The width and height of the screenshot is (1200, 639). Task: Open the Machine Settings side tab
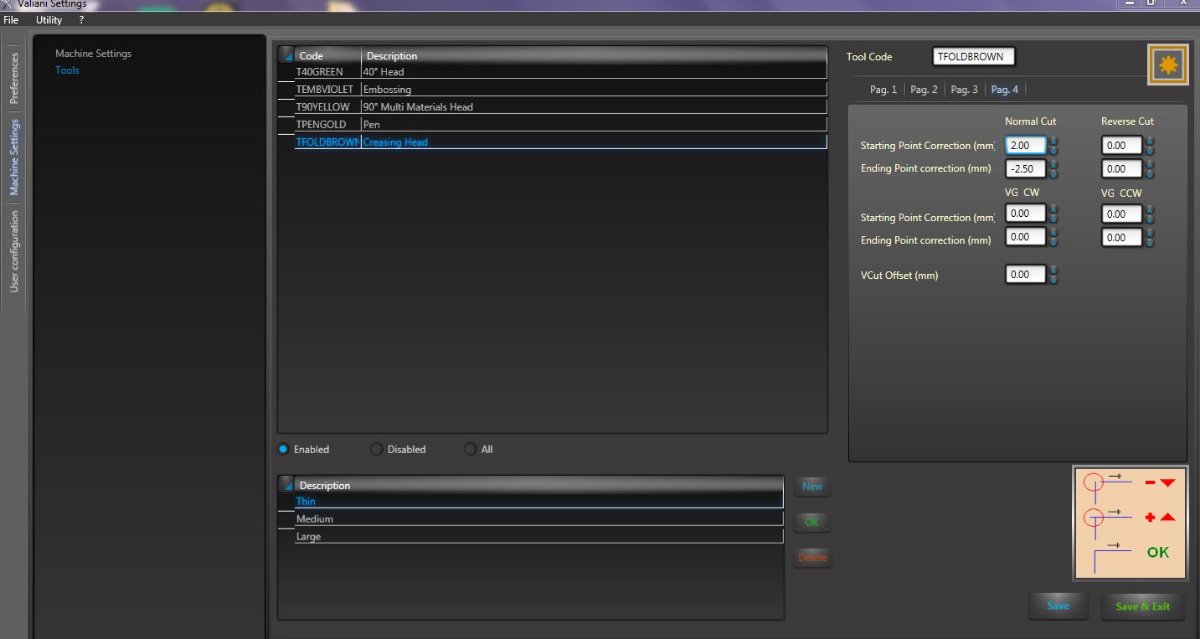point(14,156)
